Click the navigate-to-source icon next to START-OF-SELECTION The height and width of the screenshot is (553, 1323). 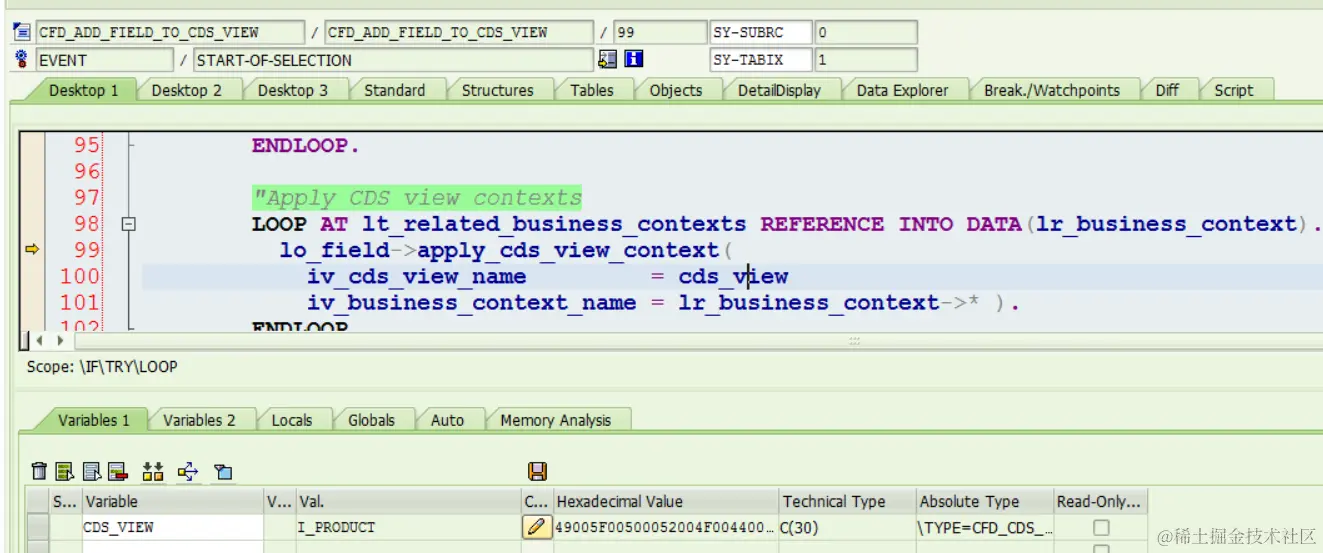click(608, 60)
